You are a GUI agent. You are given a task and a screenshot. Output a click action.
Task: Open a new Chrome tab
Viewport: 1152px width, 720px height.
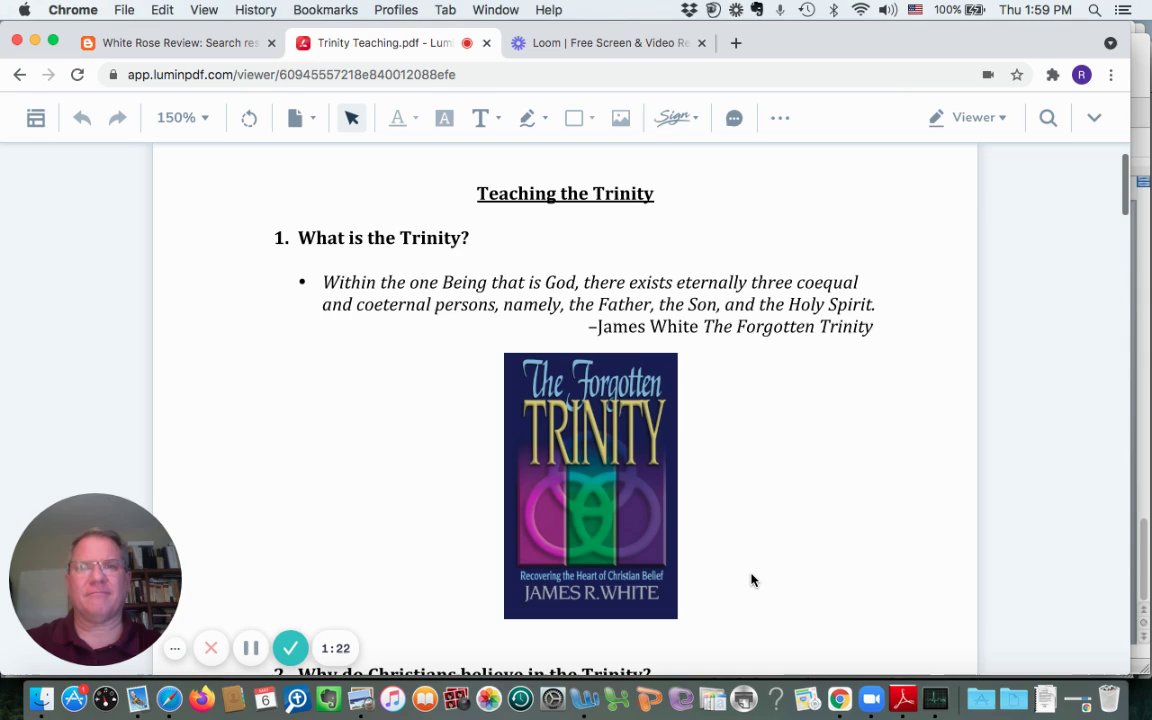[736, 43]
